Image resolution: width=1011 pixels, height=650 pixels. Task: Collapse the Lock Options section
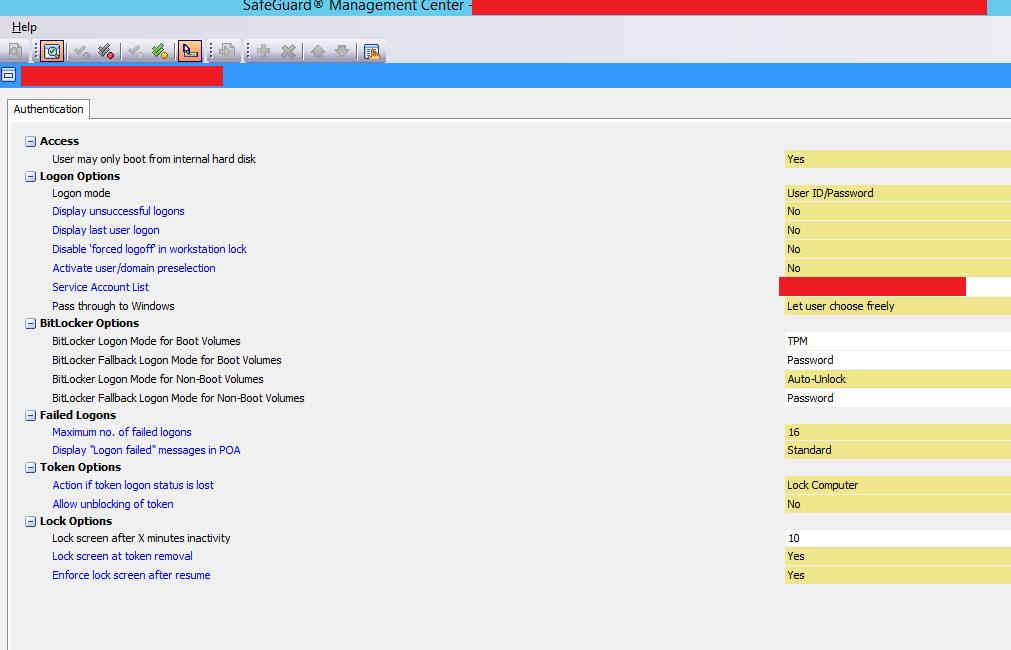(x=30, y=521)
